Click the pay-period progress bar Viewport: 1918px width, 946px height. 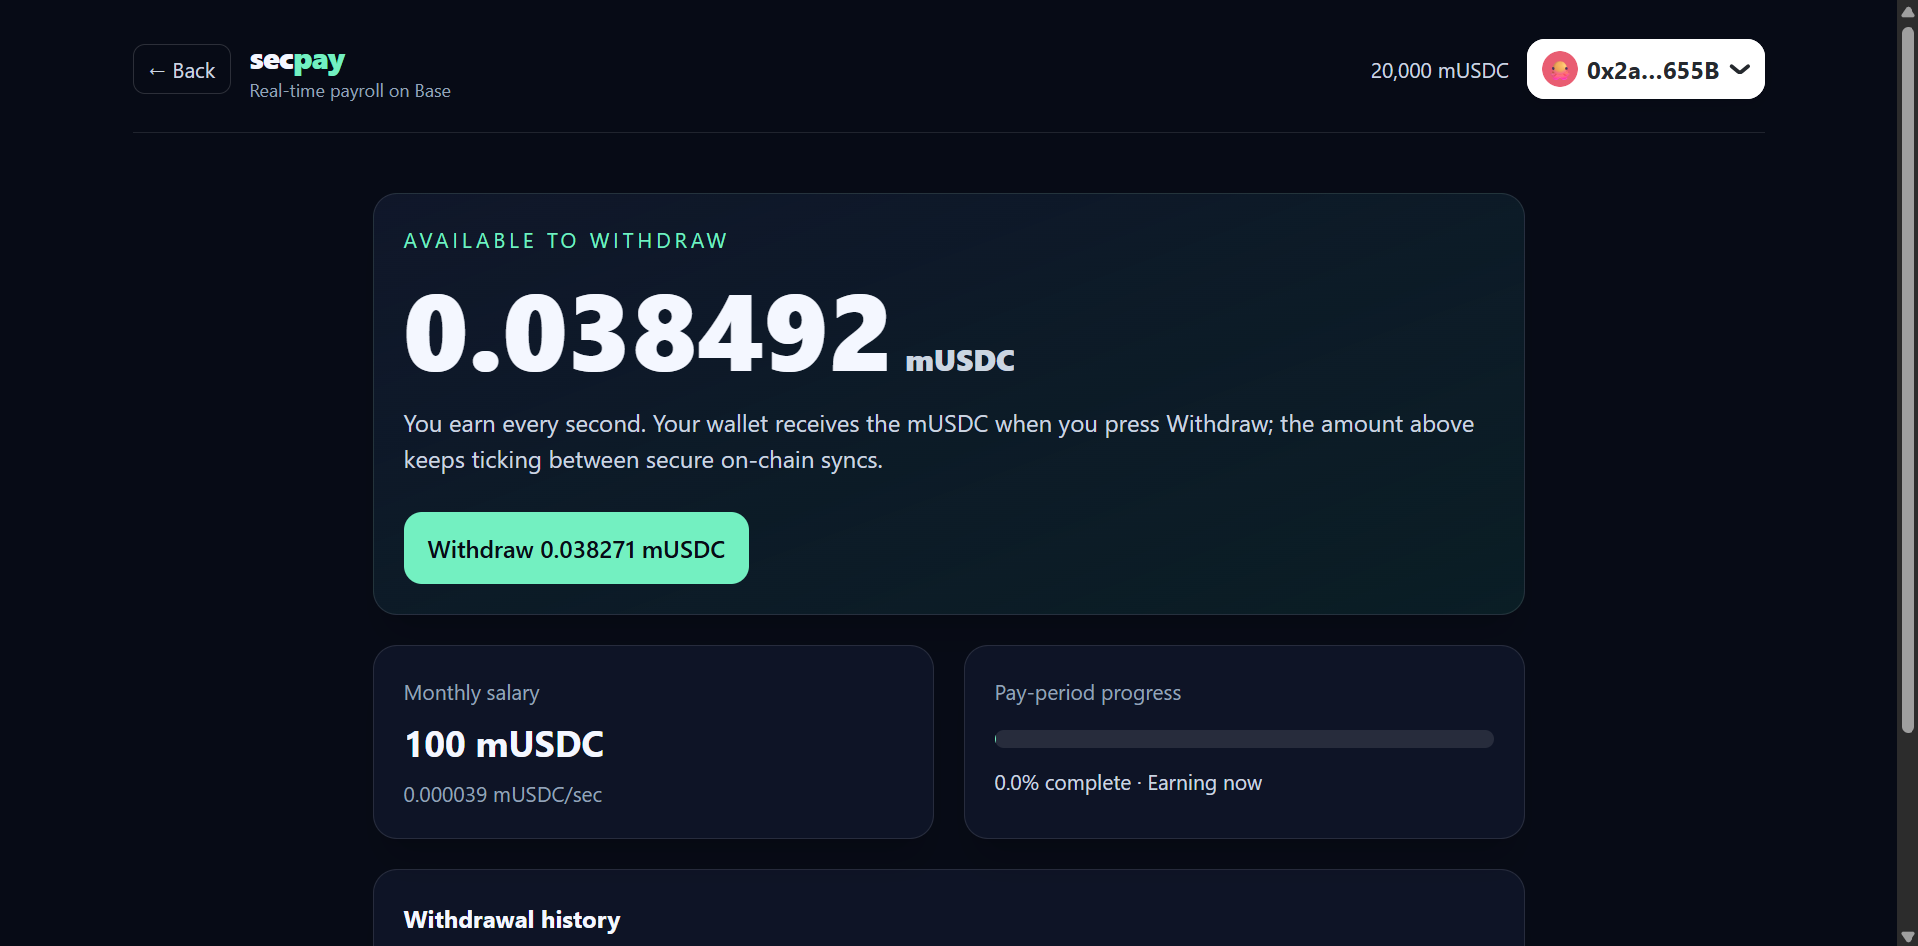pos(1243,739)
